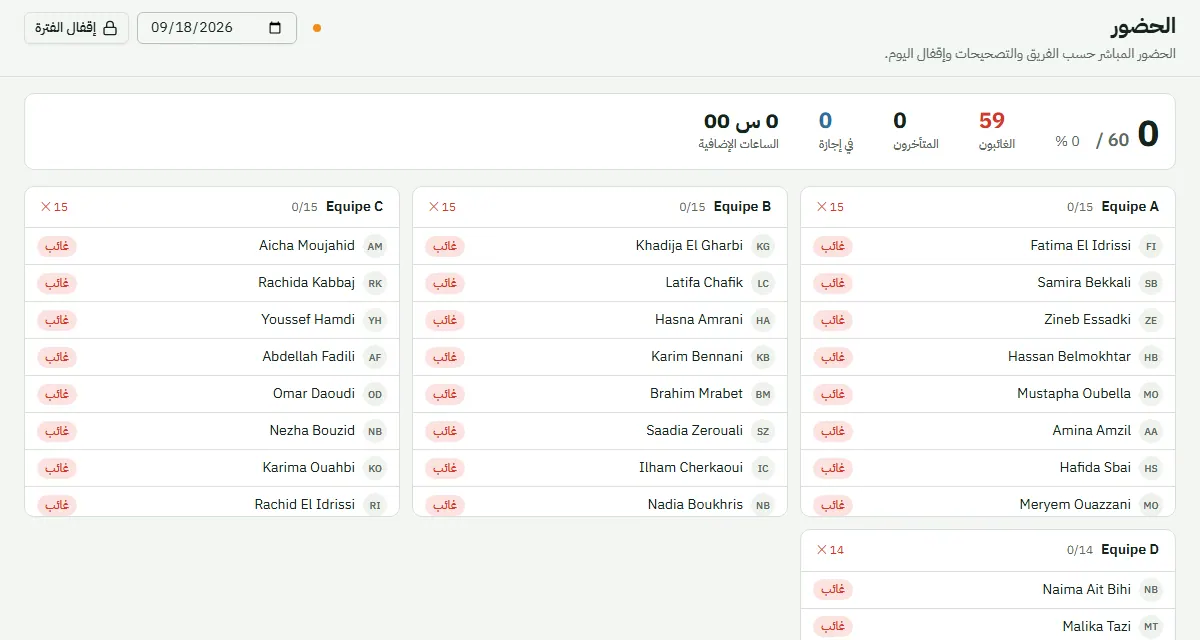Click the absent badge for Naima Ait Bihi

833,590
